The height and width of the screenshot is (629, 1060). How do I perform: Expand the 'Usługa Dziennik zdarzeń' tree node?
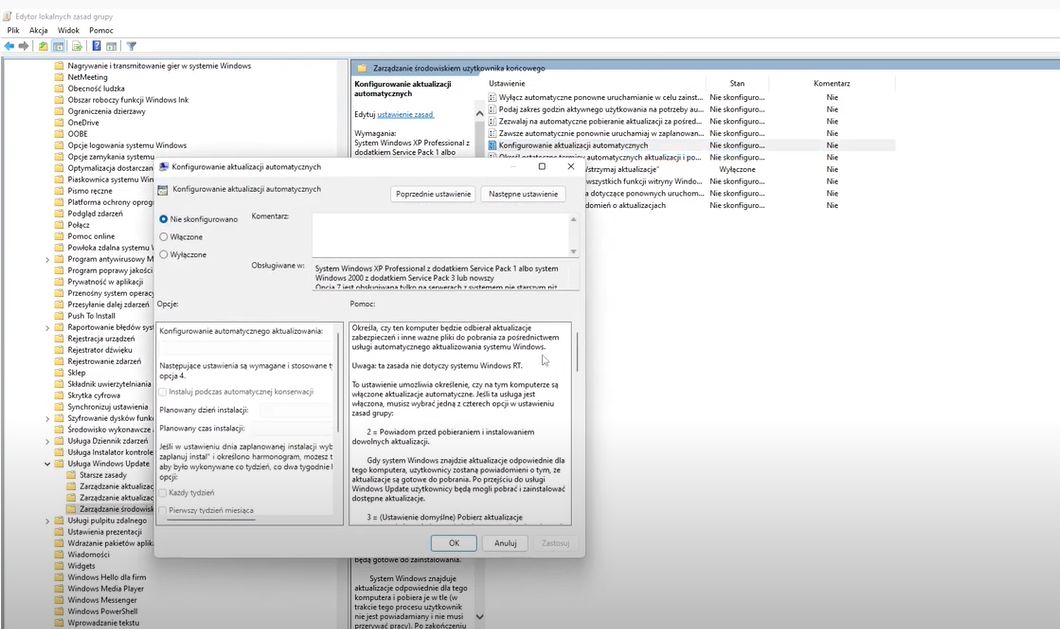(47, 441)
